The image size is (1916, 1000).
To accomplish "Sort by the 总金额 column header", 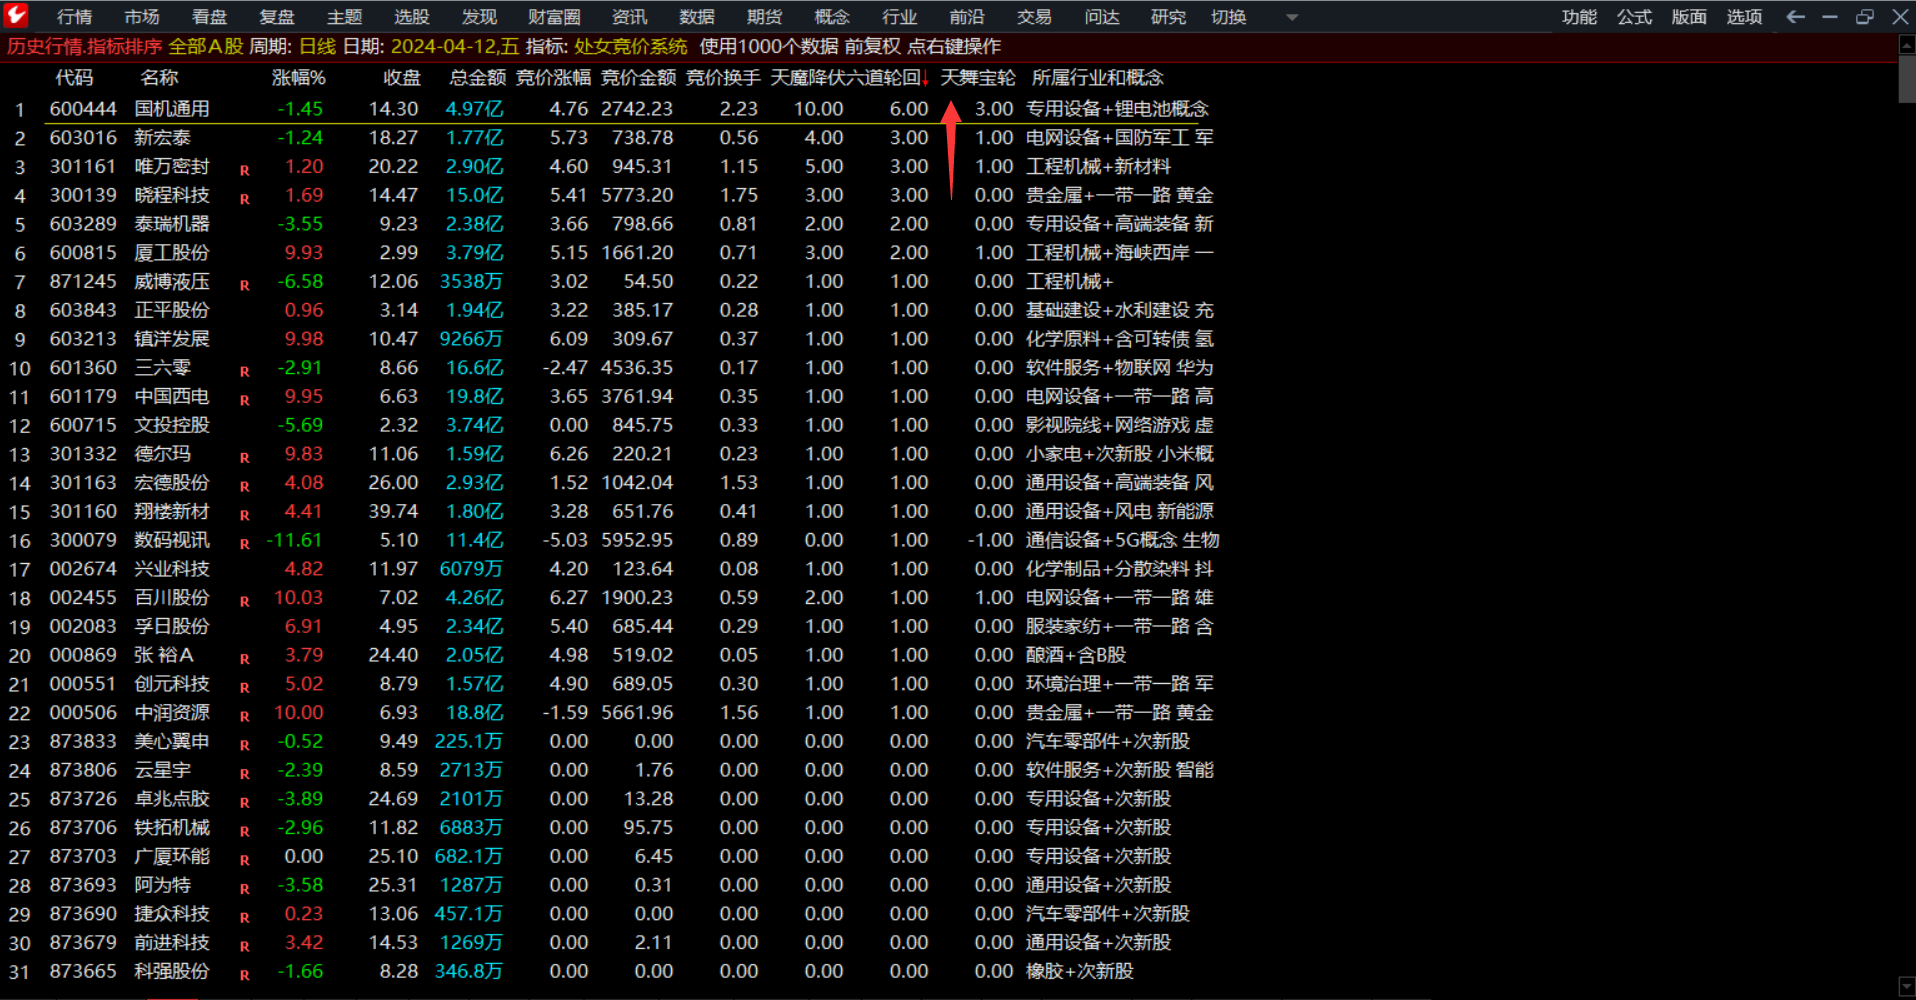I will click(478, 78).
